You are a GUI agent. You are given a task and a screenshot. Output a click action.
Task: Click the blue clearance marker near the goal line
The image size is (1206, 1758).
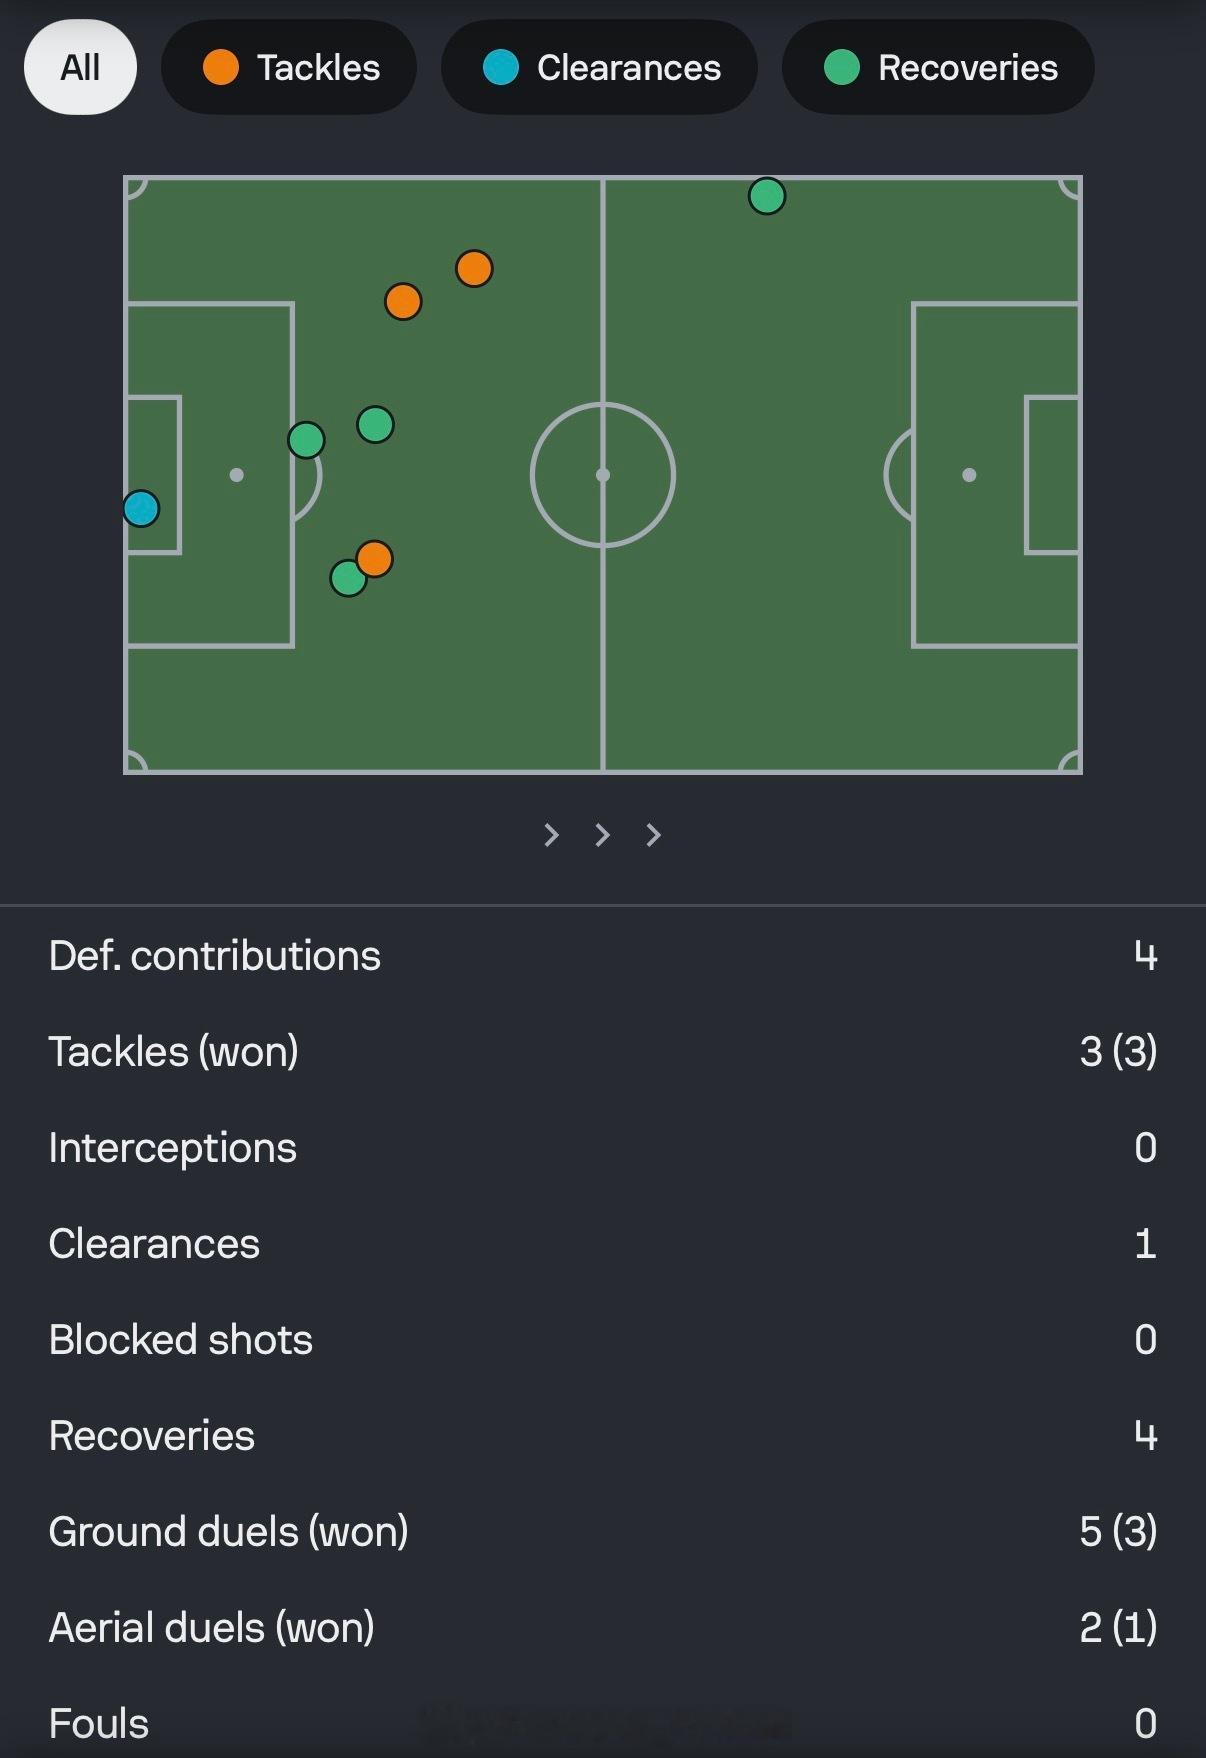[141, 508]
